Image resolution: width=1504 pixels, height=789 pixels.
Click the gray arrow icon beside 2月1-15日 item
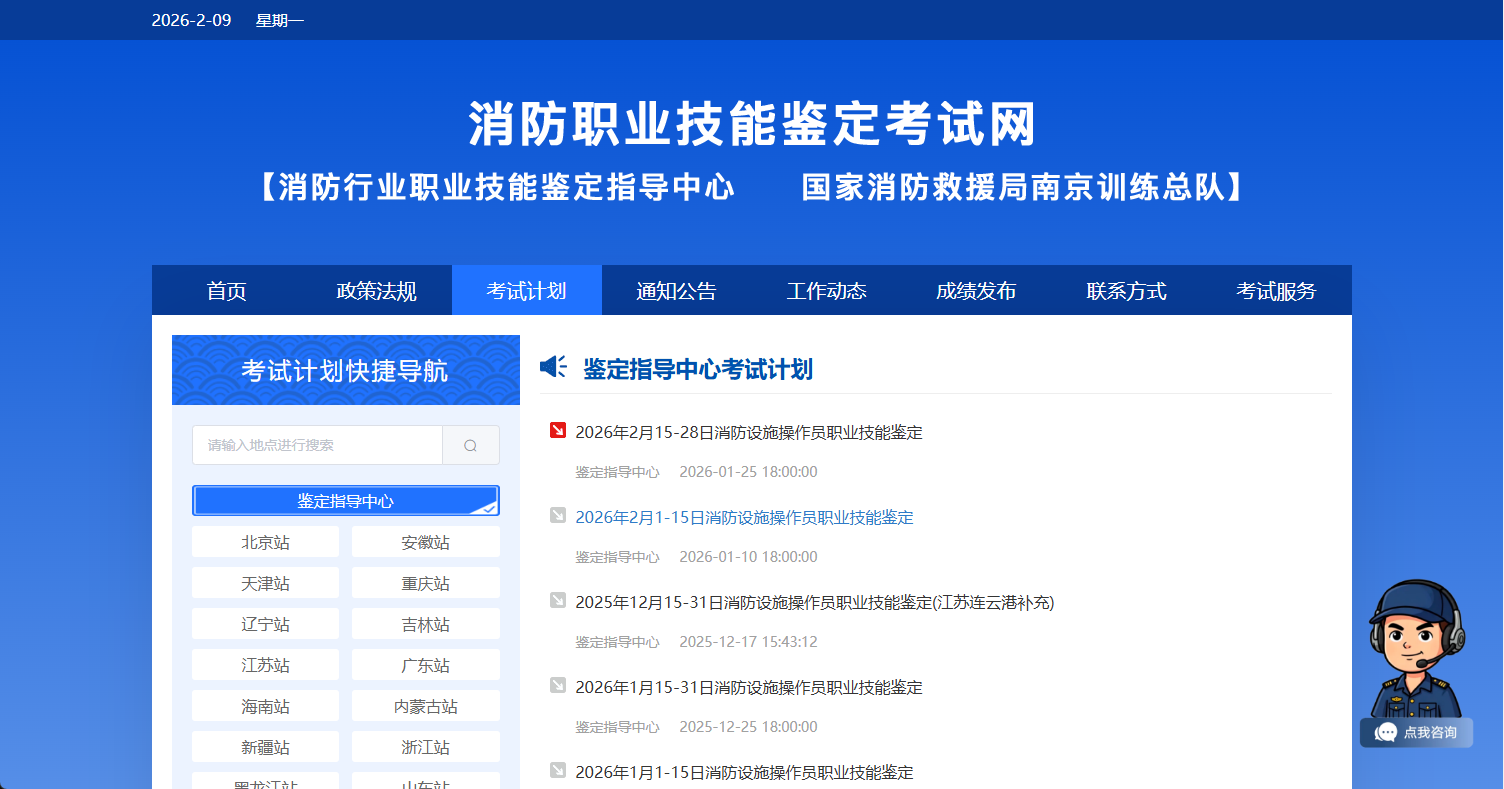558,517
